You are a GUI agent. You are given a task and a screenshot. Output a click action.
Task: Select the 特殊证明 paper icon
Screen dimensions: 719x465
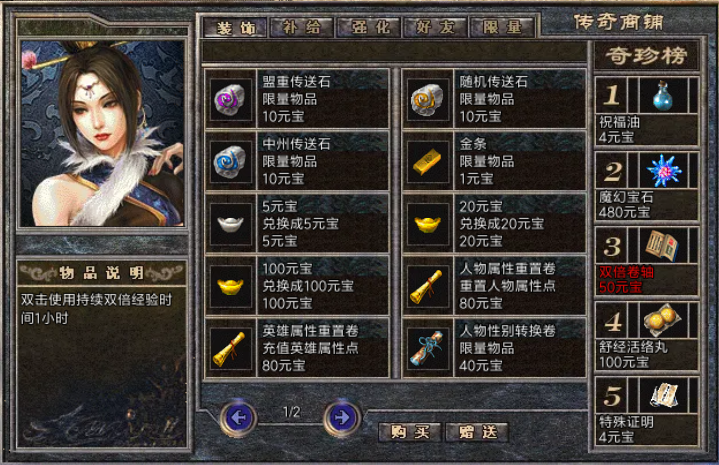tap(663, 395)
